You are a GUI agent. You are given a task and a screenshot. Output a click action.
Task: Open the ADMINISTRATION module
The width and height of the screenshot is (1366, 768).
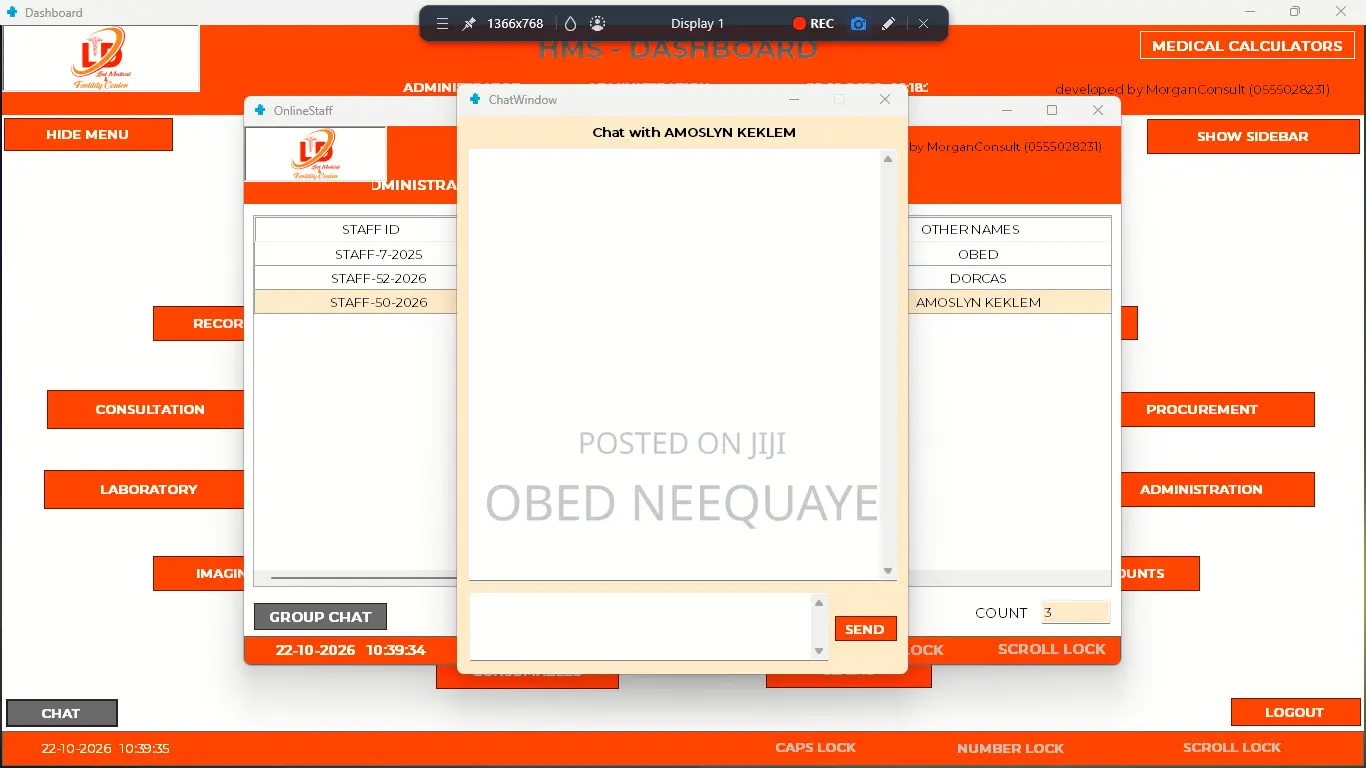coord(1216,489)
